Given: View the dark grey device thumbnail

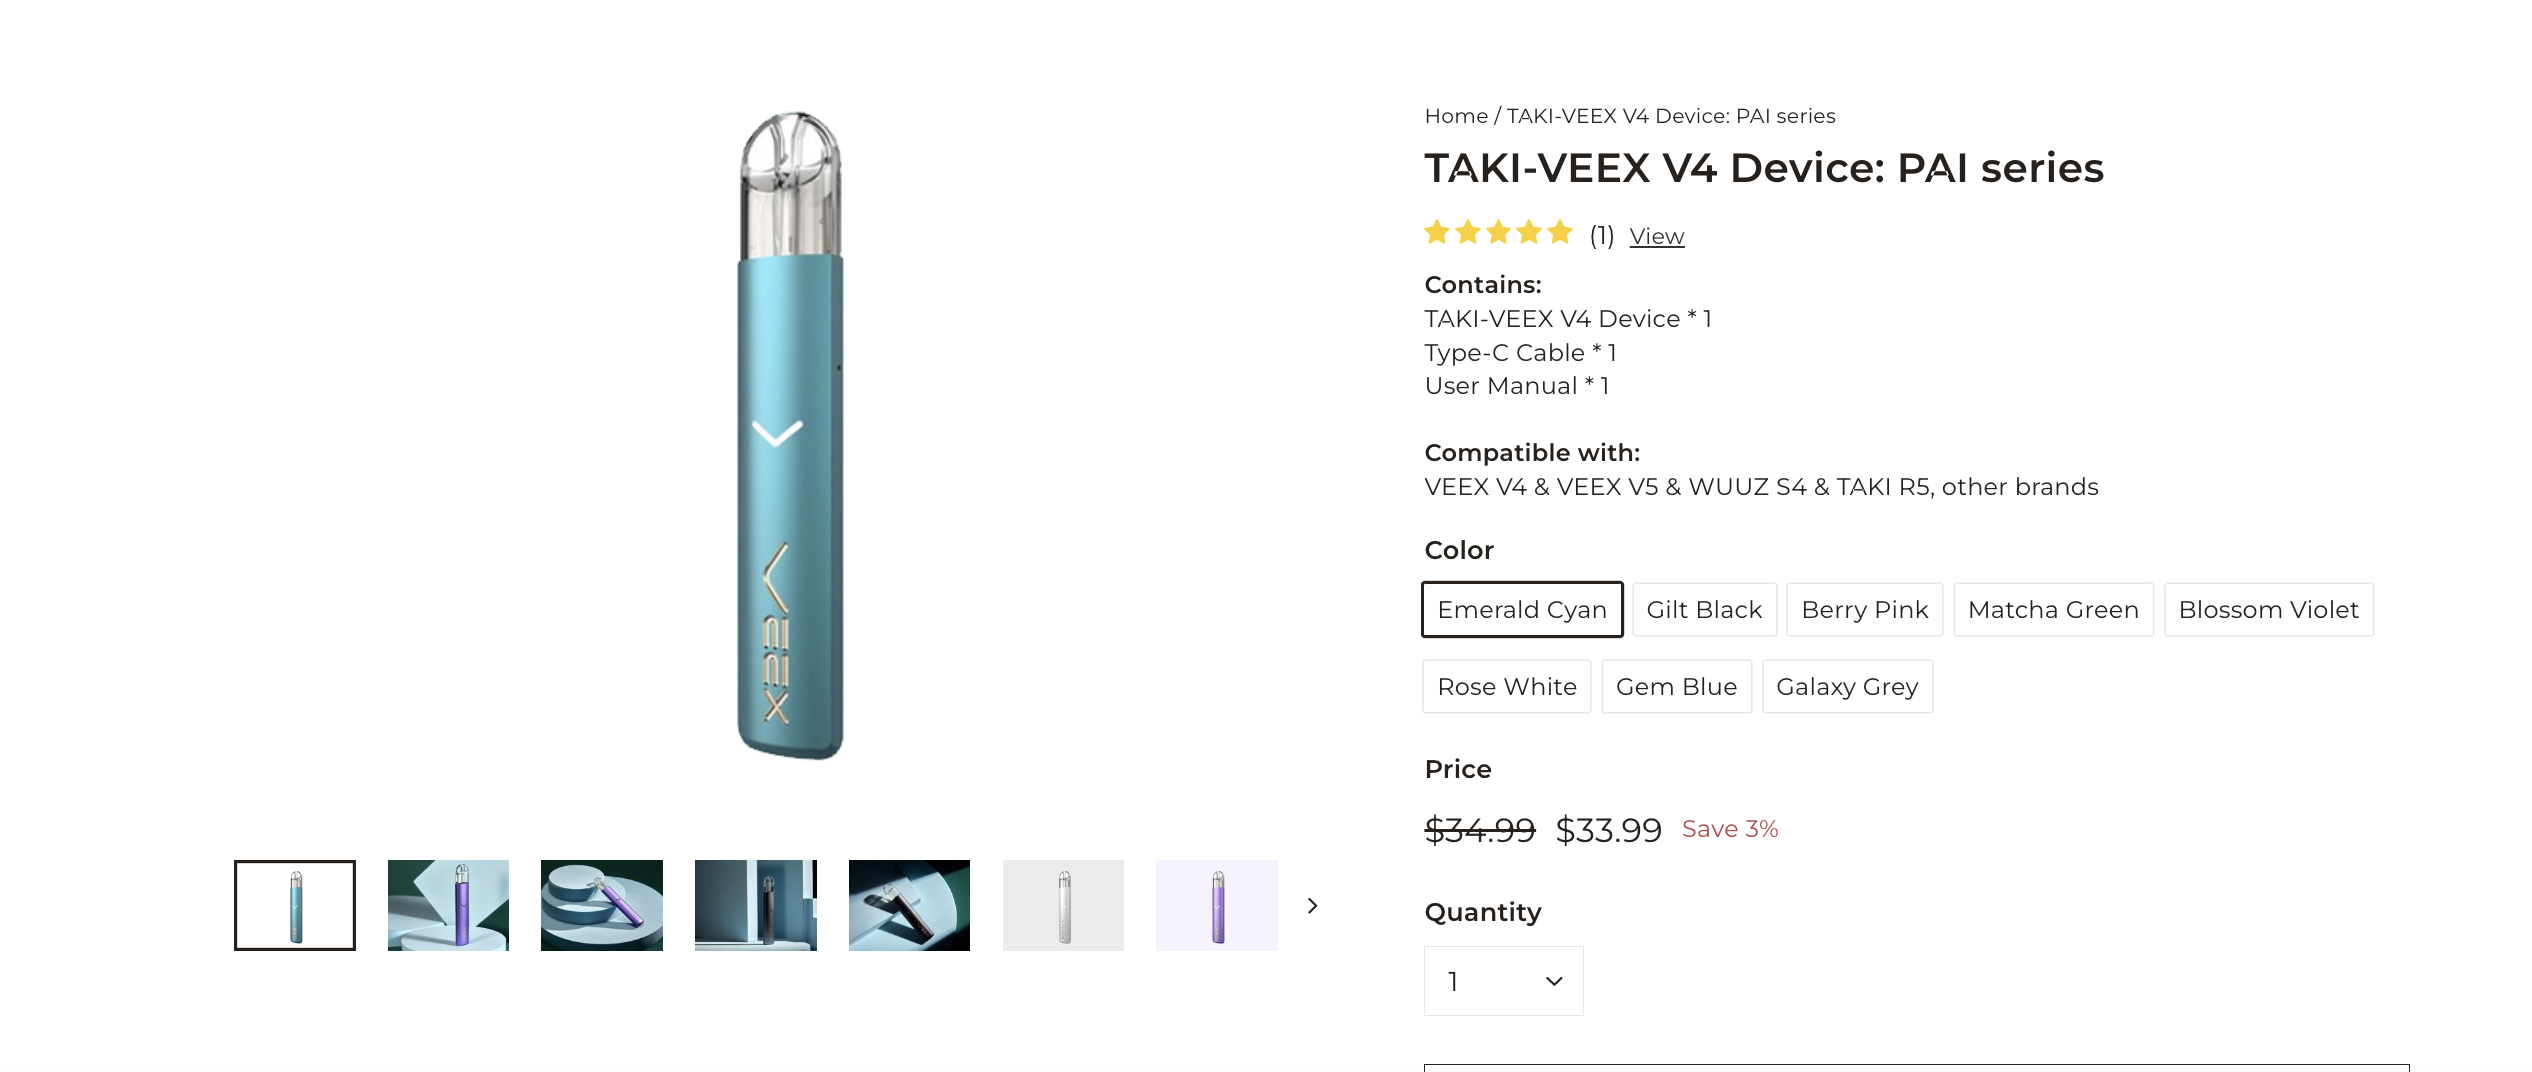Looking at the screenshot, I should pos(756,905).
